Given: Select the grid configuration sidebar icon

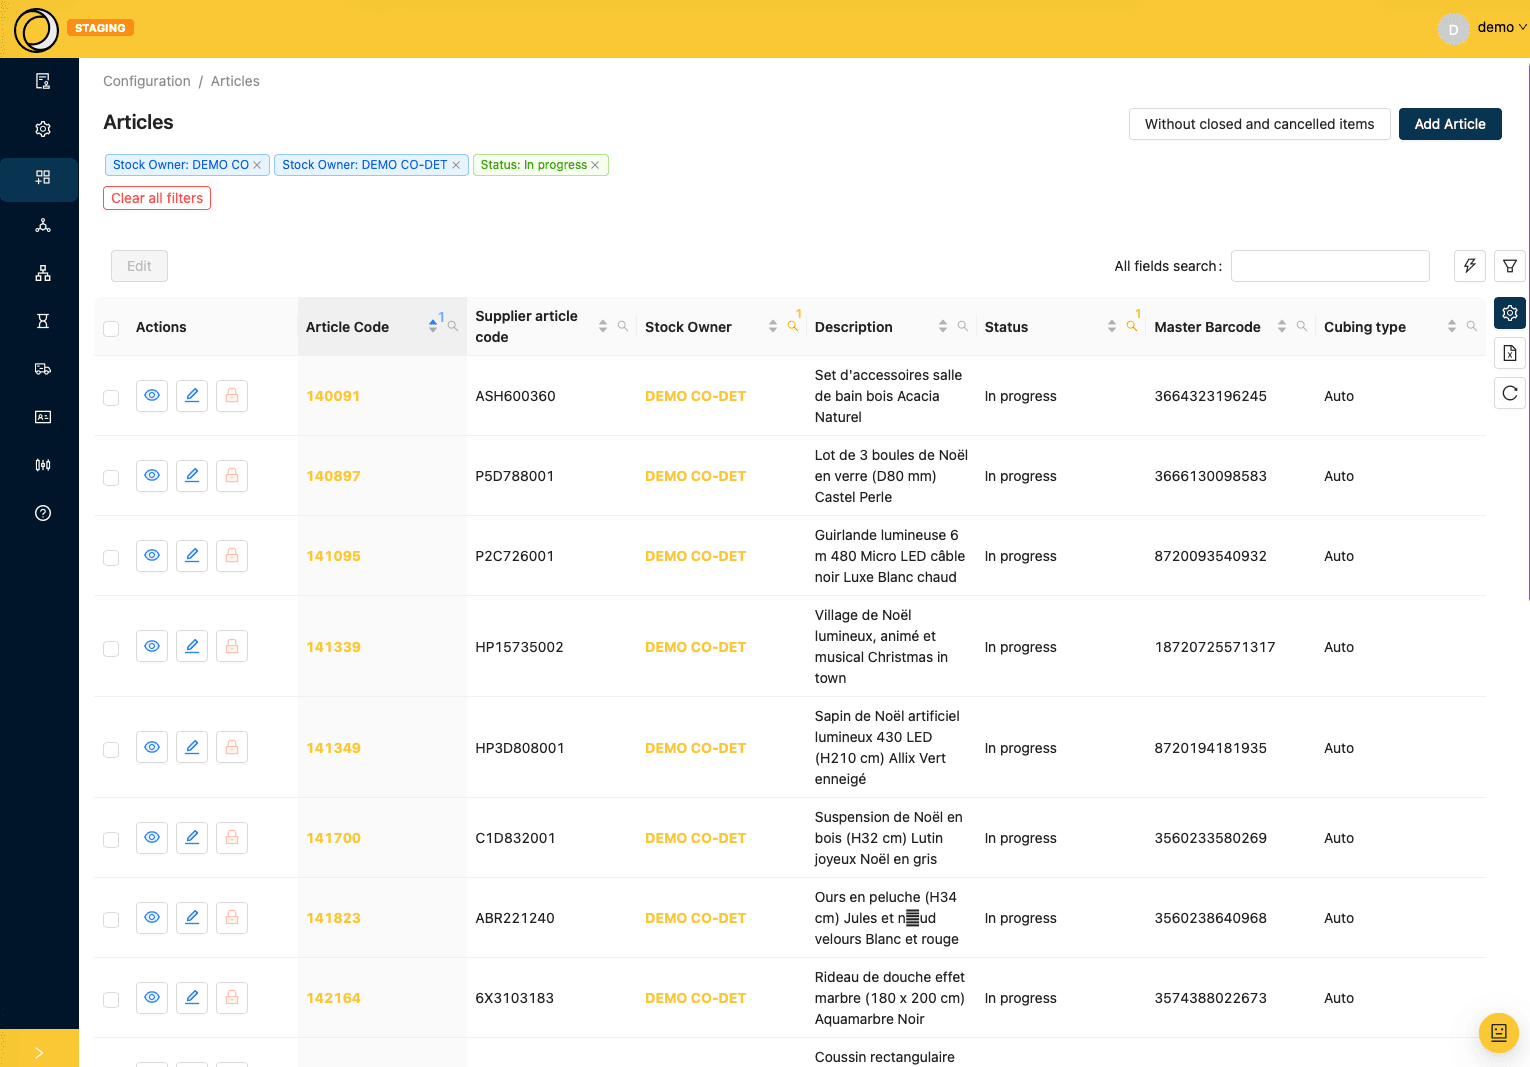Looking at the screenshot, I should point(43,177).
